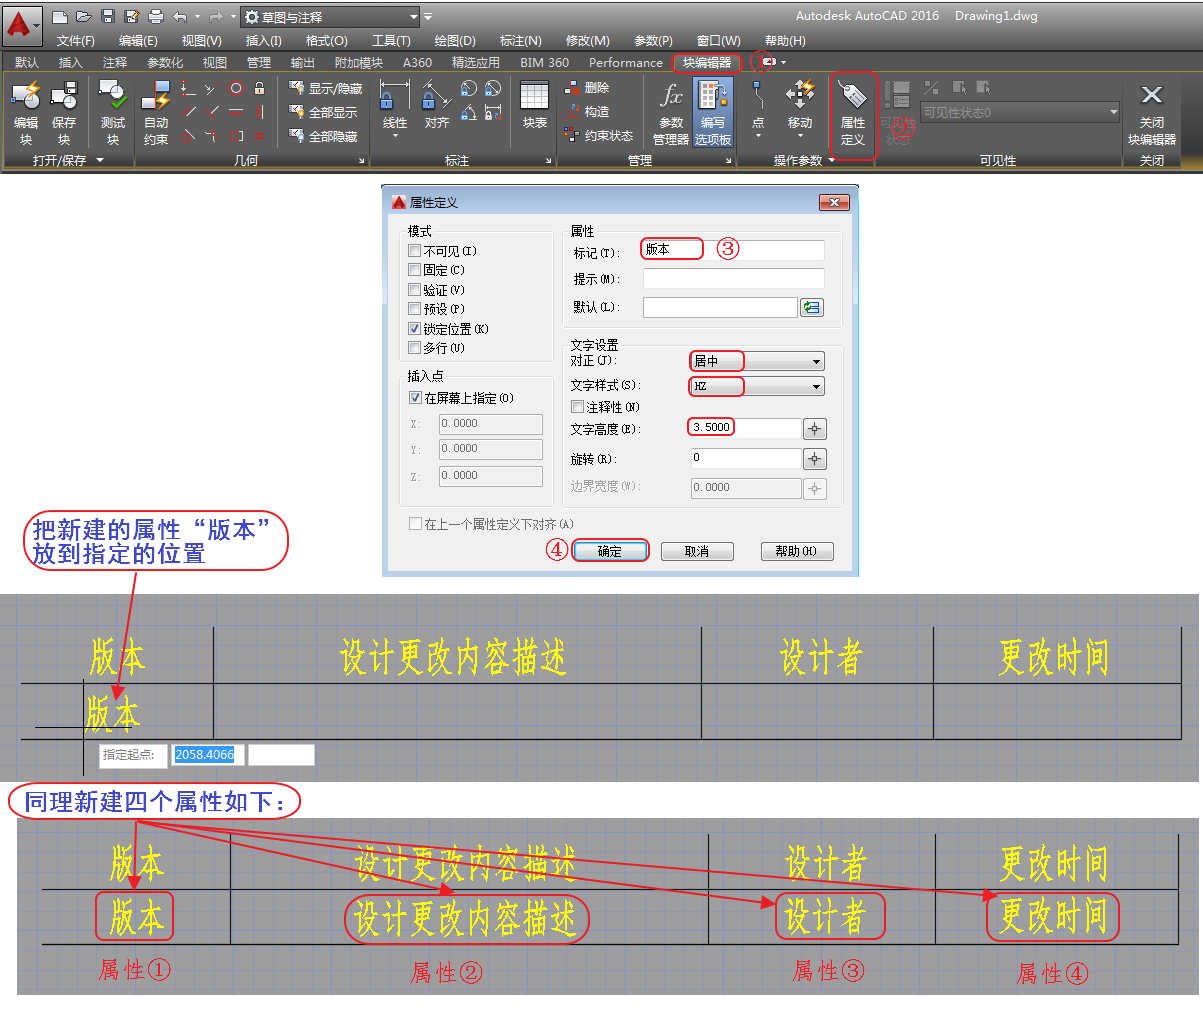The image size is (1203, 1026).
Task: Uncheck 在屏幕上指定(O) checkbox
Action: [x=415, y=398]
